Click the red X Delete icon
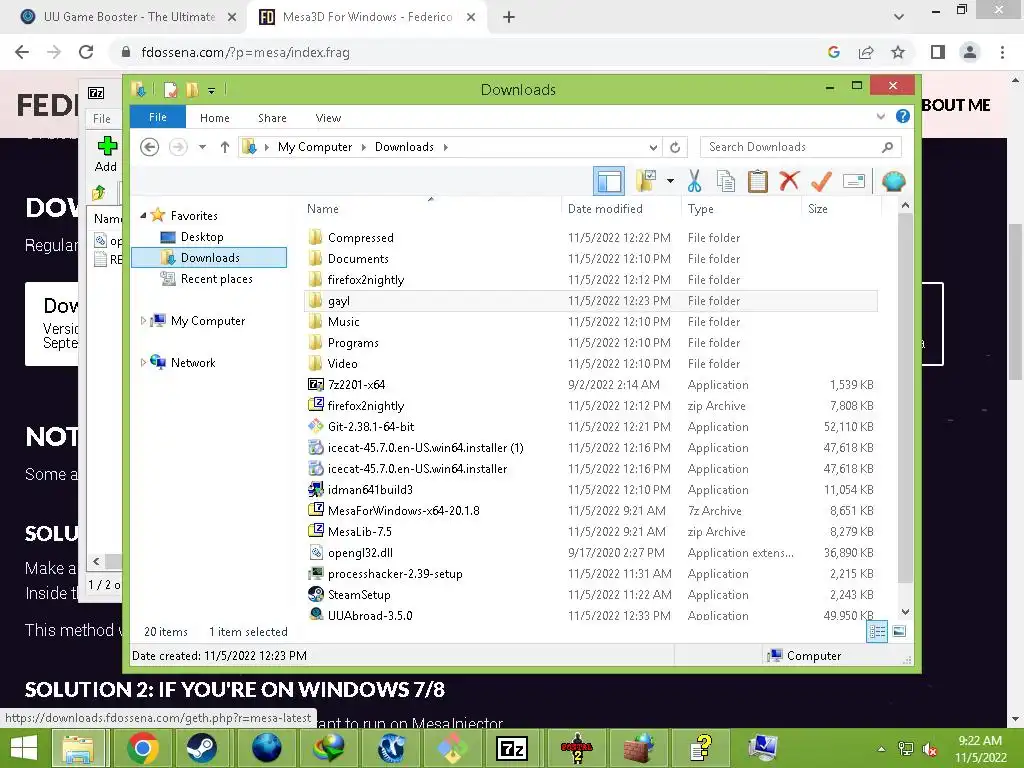Screen dimensions: 1024x768 [789, 180]
